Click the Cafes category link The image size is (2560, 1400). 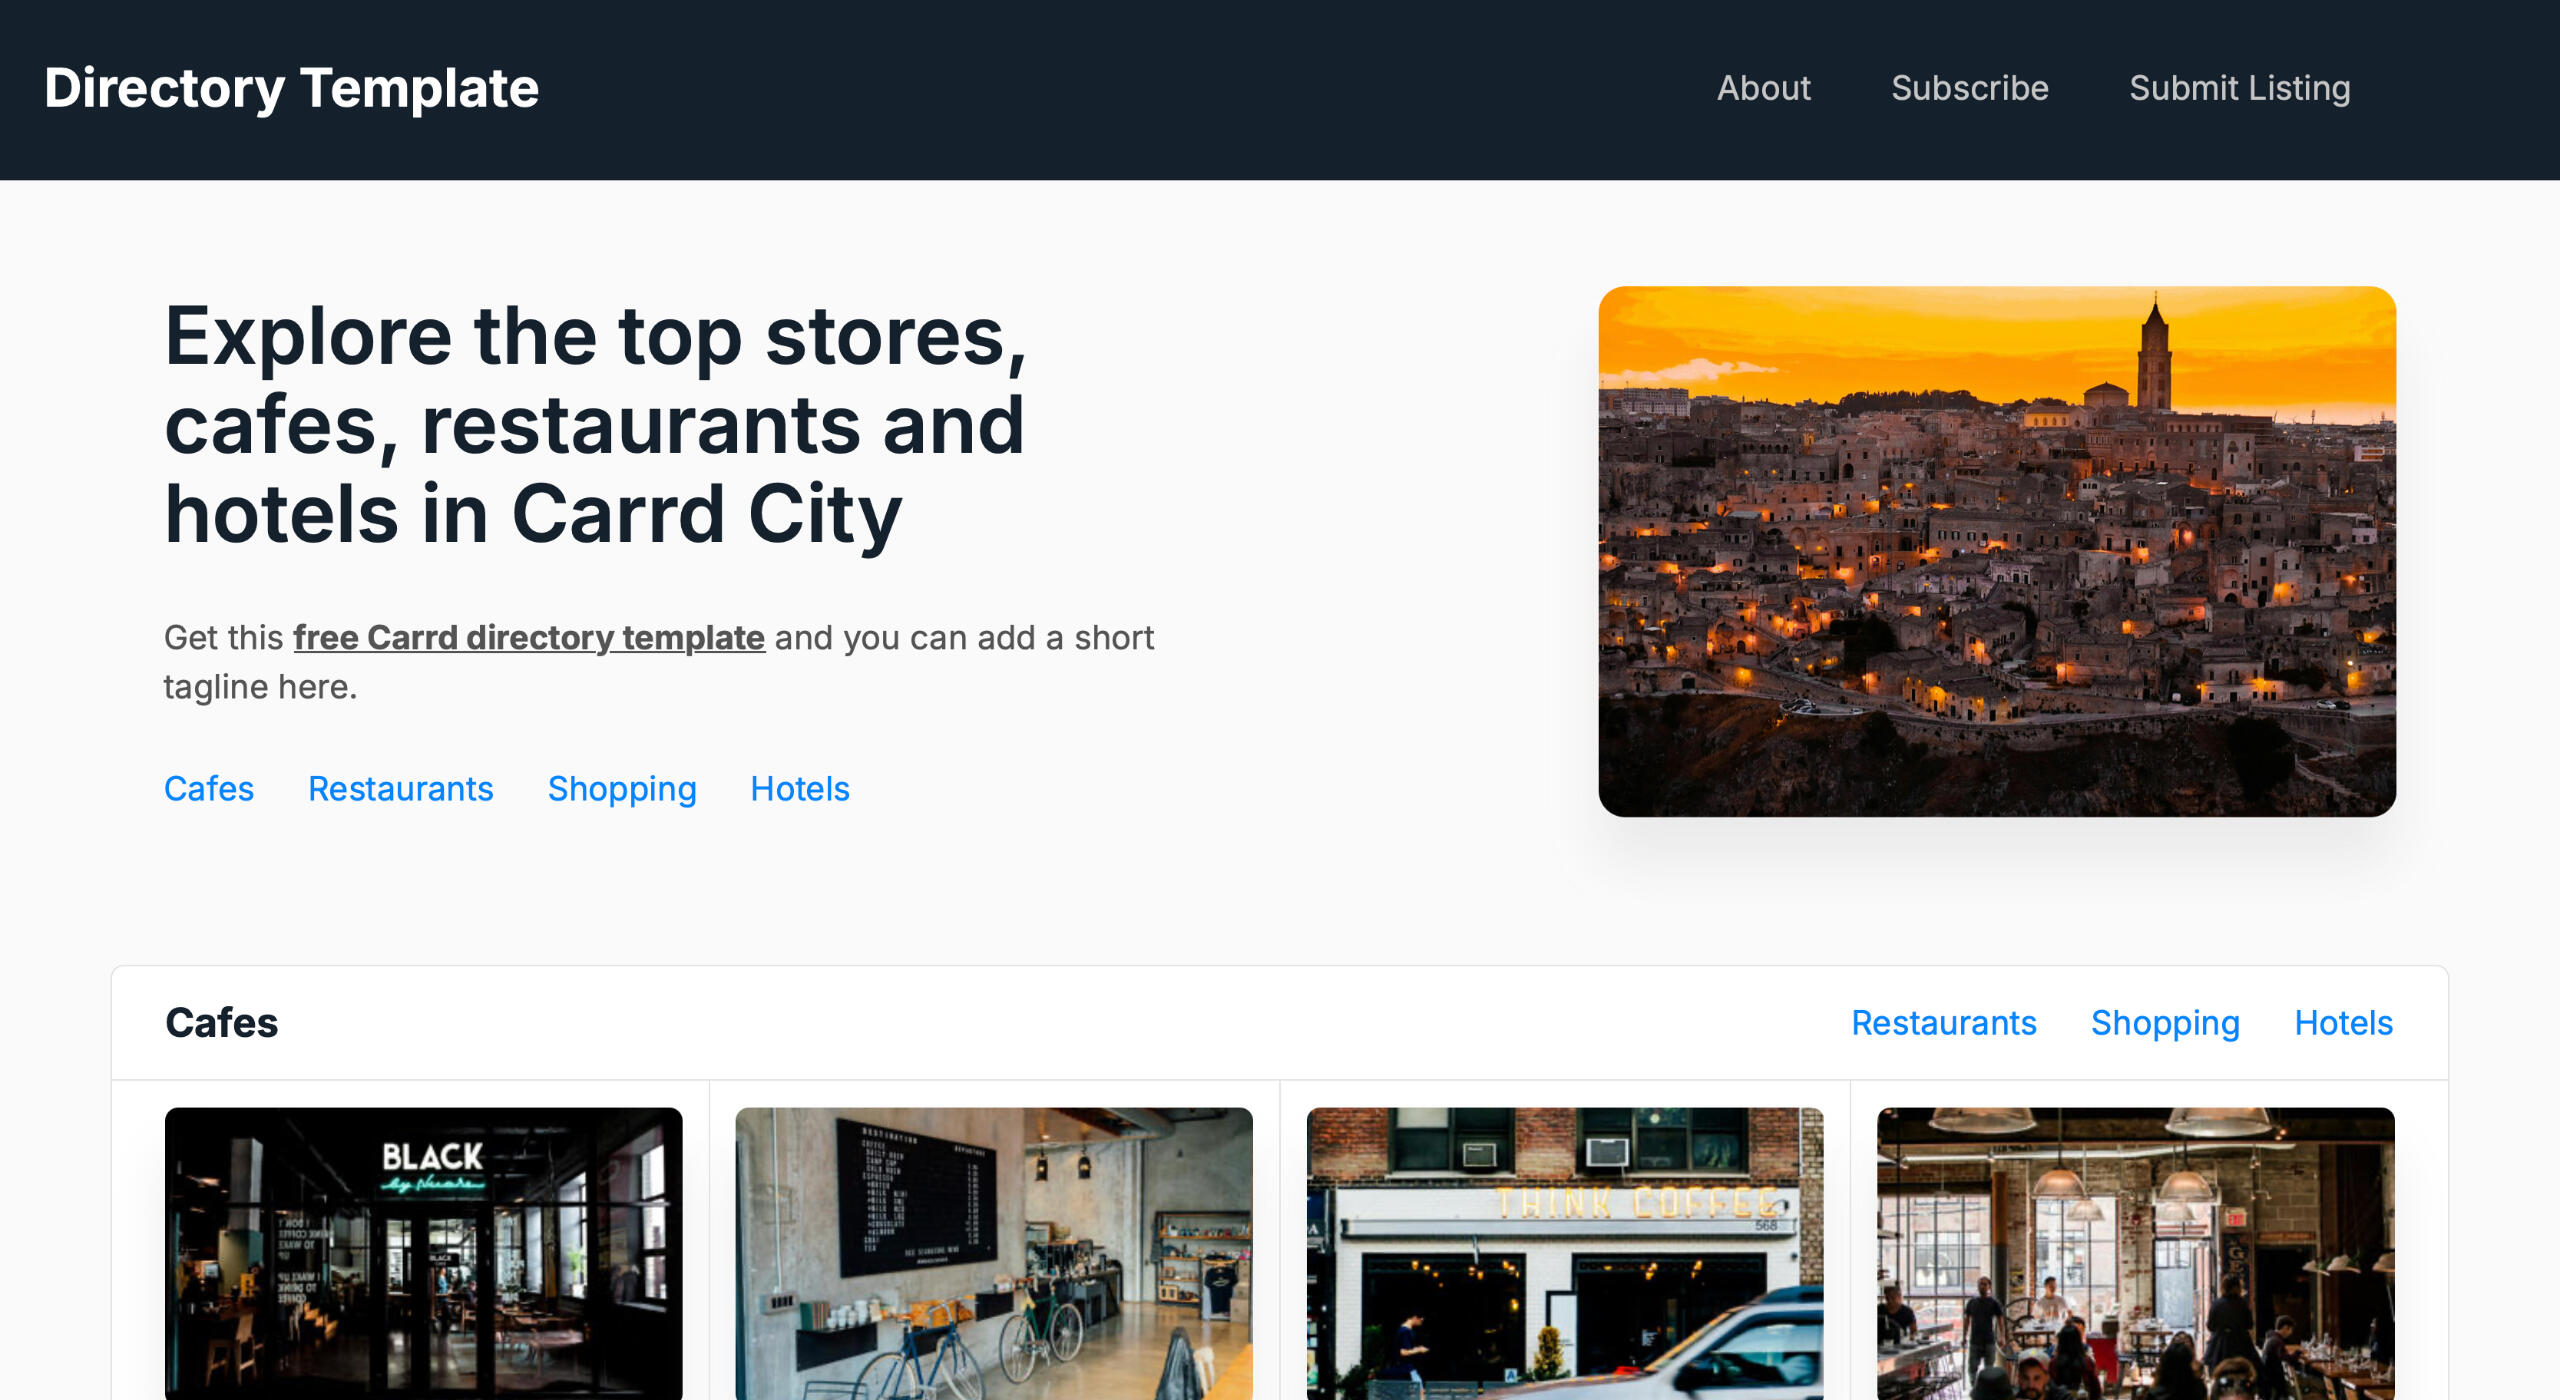[209, 790]
